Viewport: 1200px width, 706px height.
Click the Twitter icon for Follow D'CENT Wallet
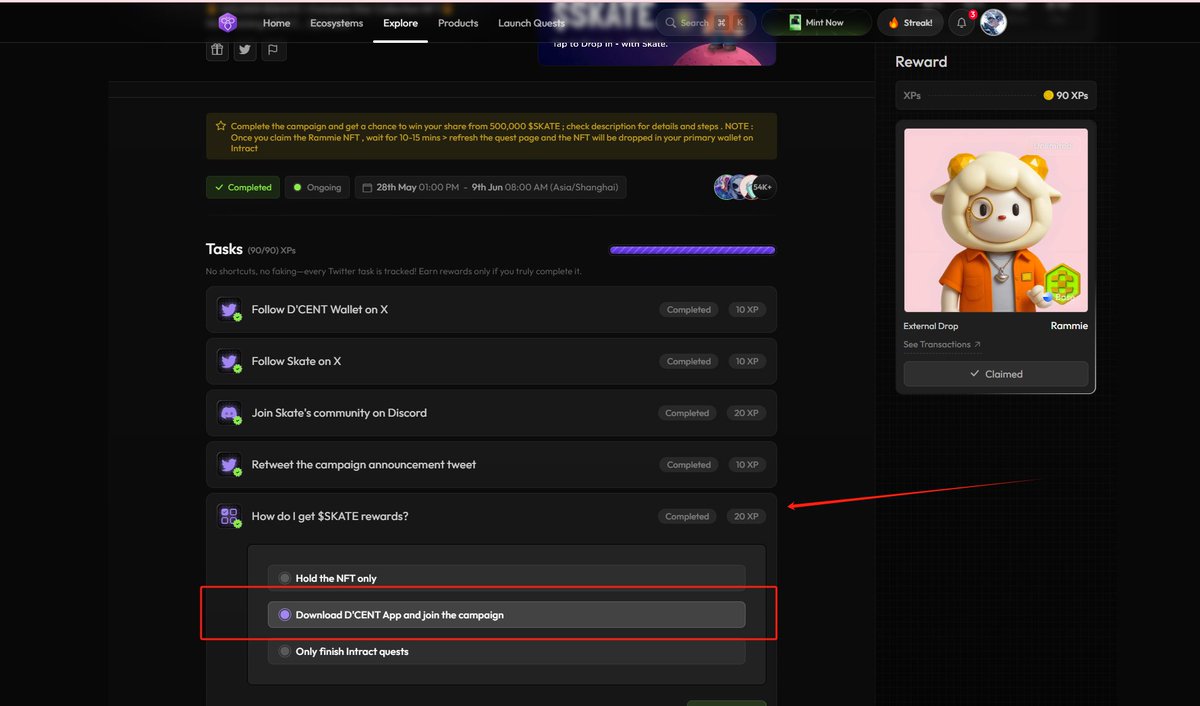point(229,310)
